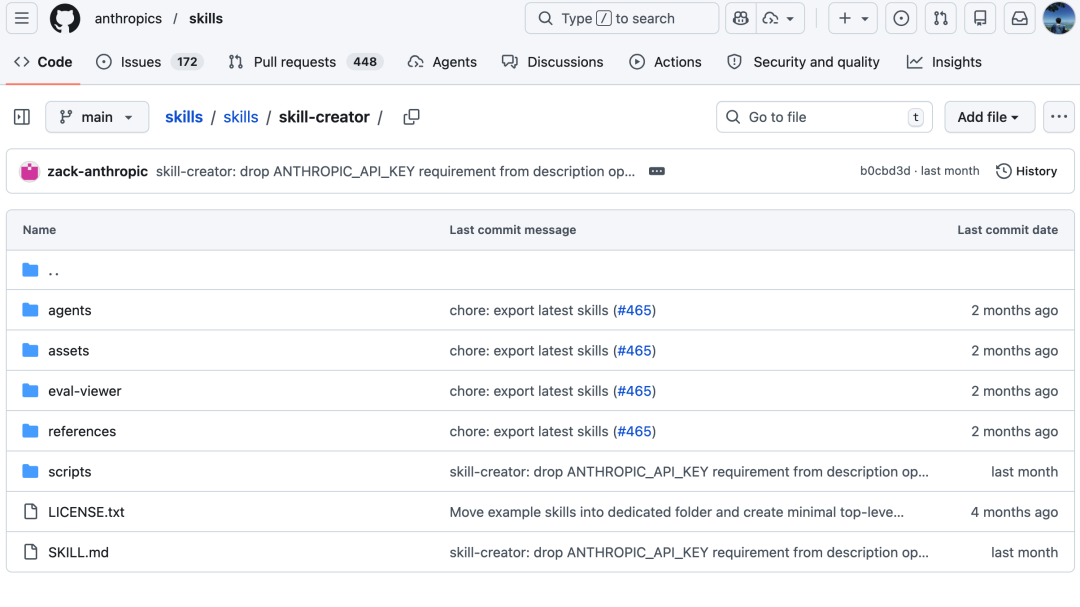Open the scripts folder name
The image size is (1080, 607).
pyautogui.click(x=70, y=472)
